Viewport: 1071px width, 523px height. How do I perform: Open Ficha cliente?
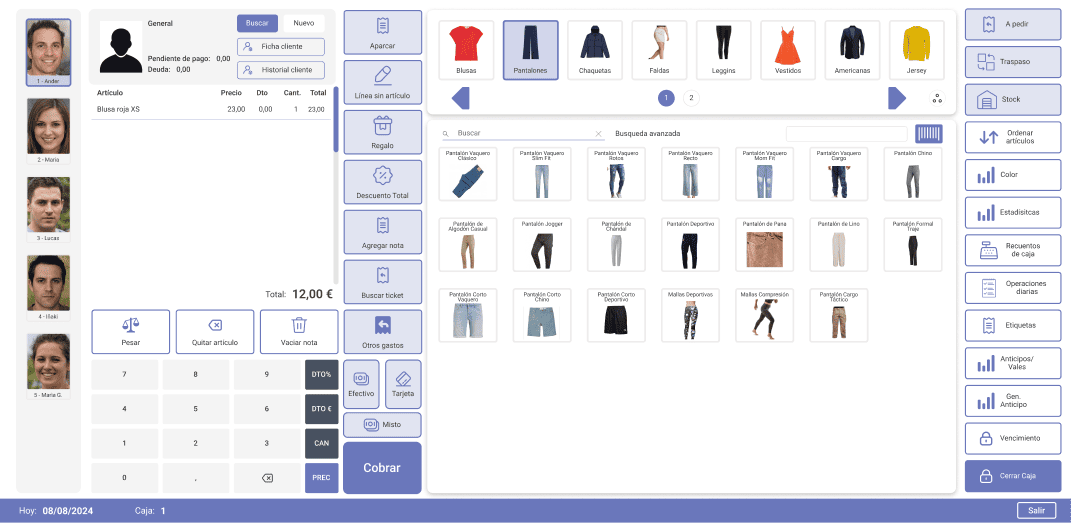281,46
